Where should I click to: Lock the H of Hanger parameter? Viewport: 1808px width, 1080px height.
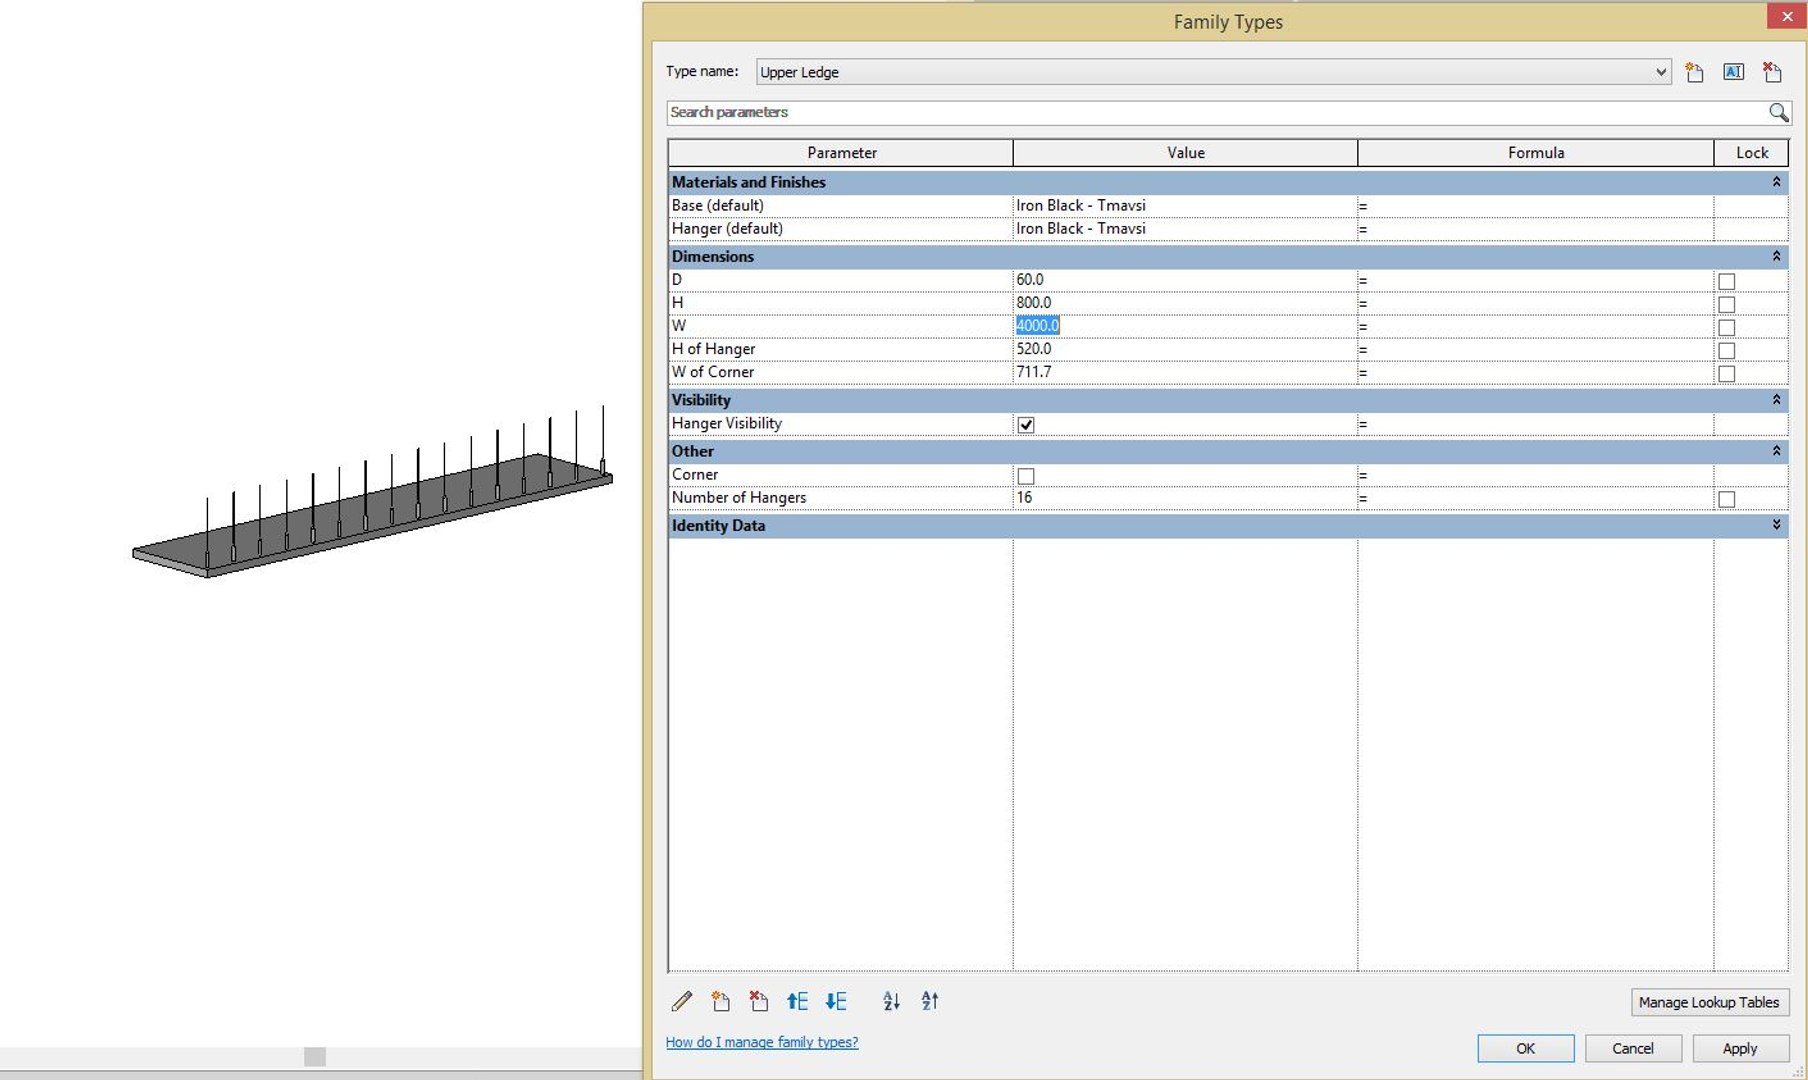tap(1726, 350)
